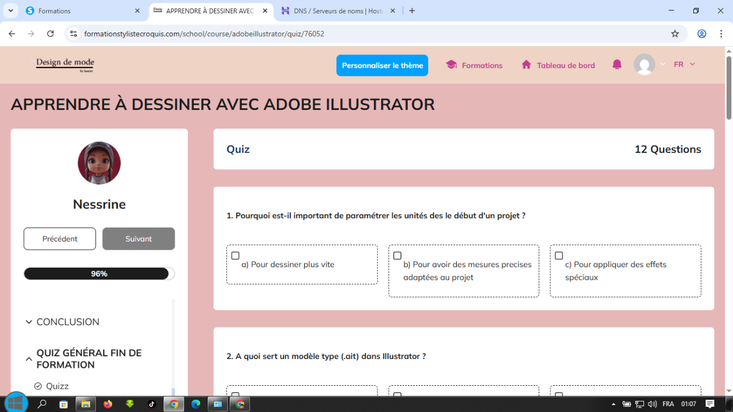This screenshot has height=412, width=733.
Task: Reload the page
Action: pyautogui.click(x=50, y=34)
